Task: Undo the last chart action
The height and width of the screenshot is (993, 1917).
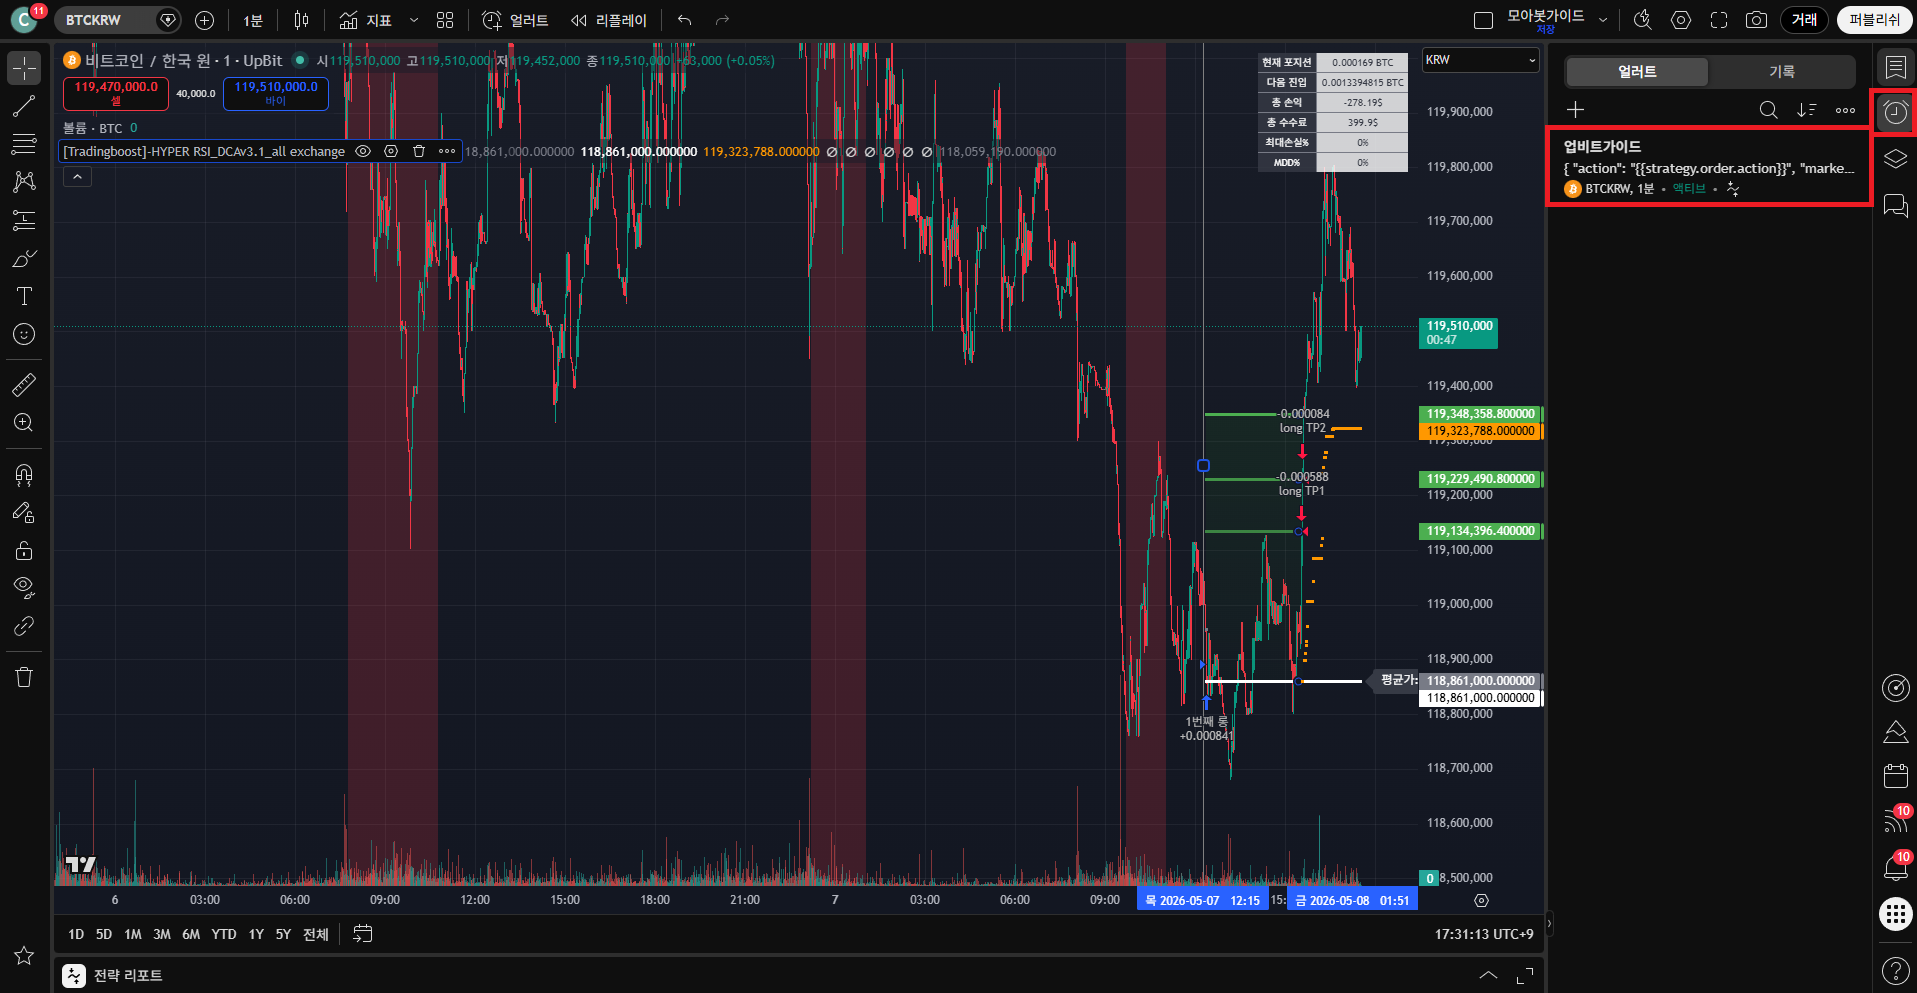Action: coord(684,20)
